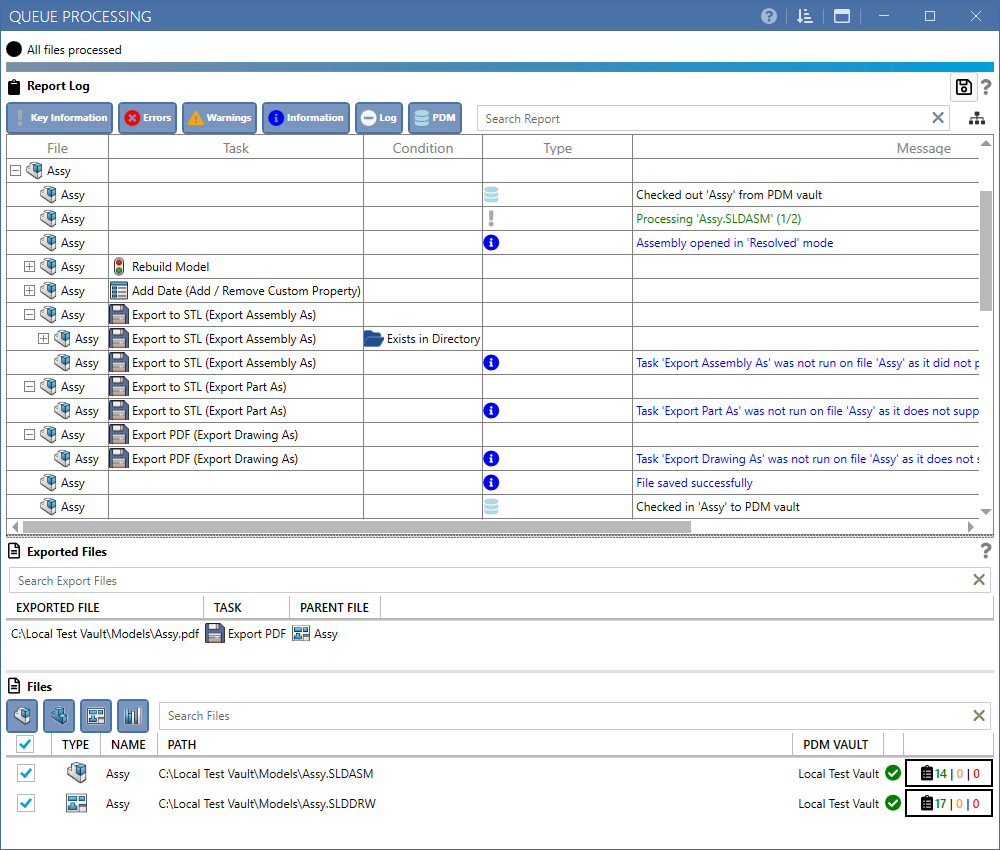Expand the Add Date custom property row

click(x=29, y=291)
